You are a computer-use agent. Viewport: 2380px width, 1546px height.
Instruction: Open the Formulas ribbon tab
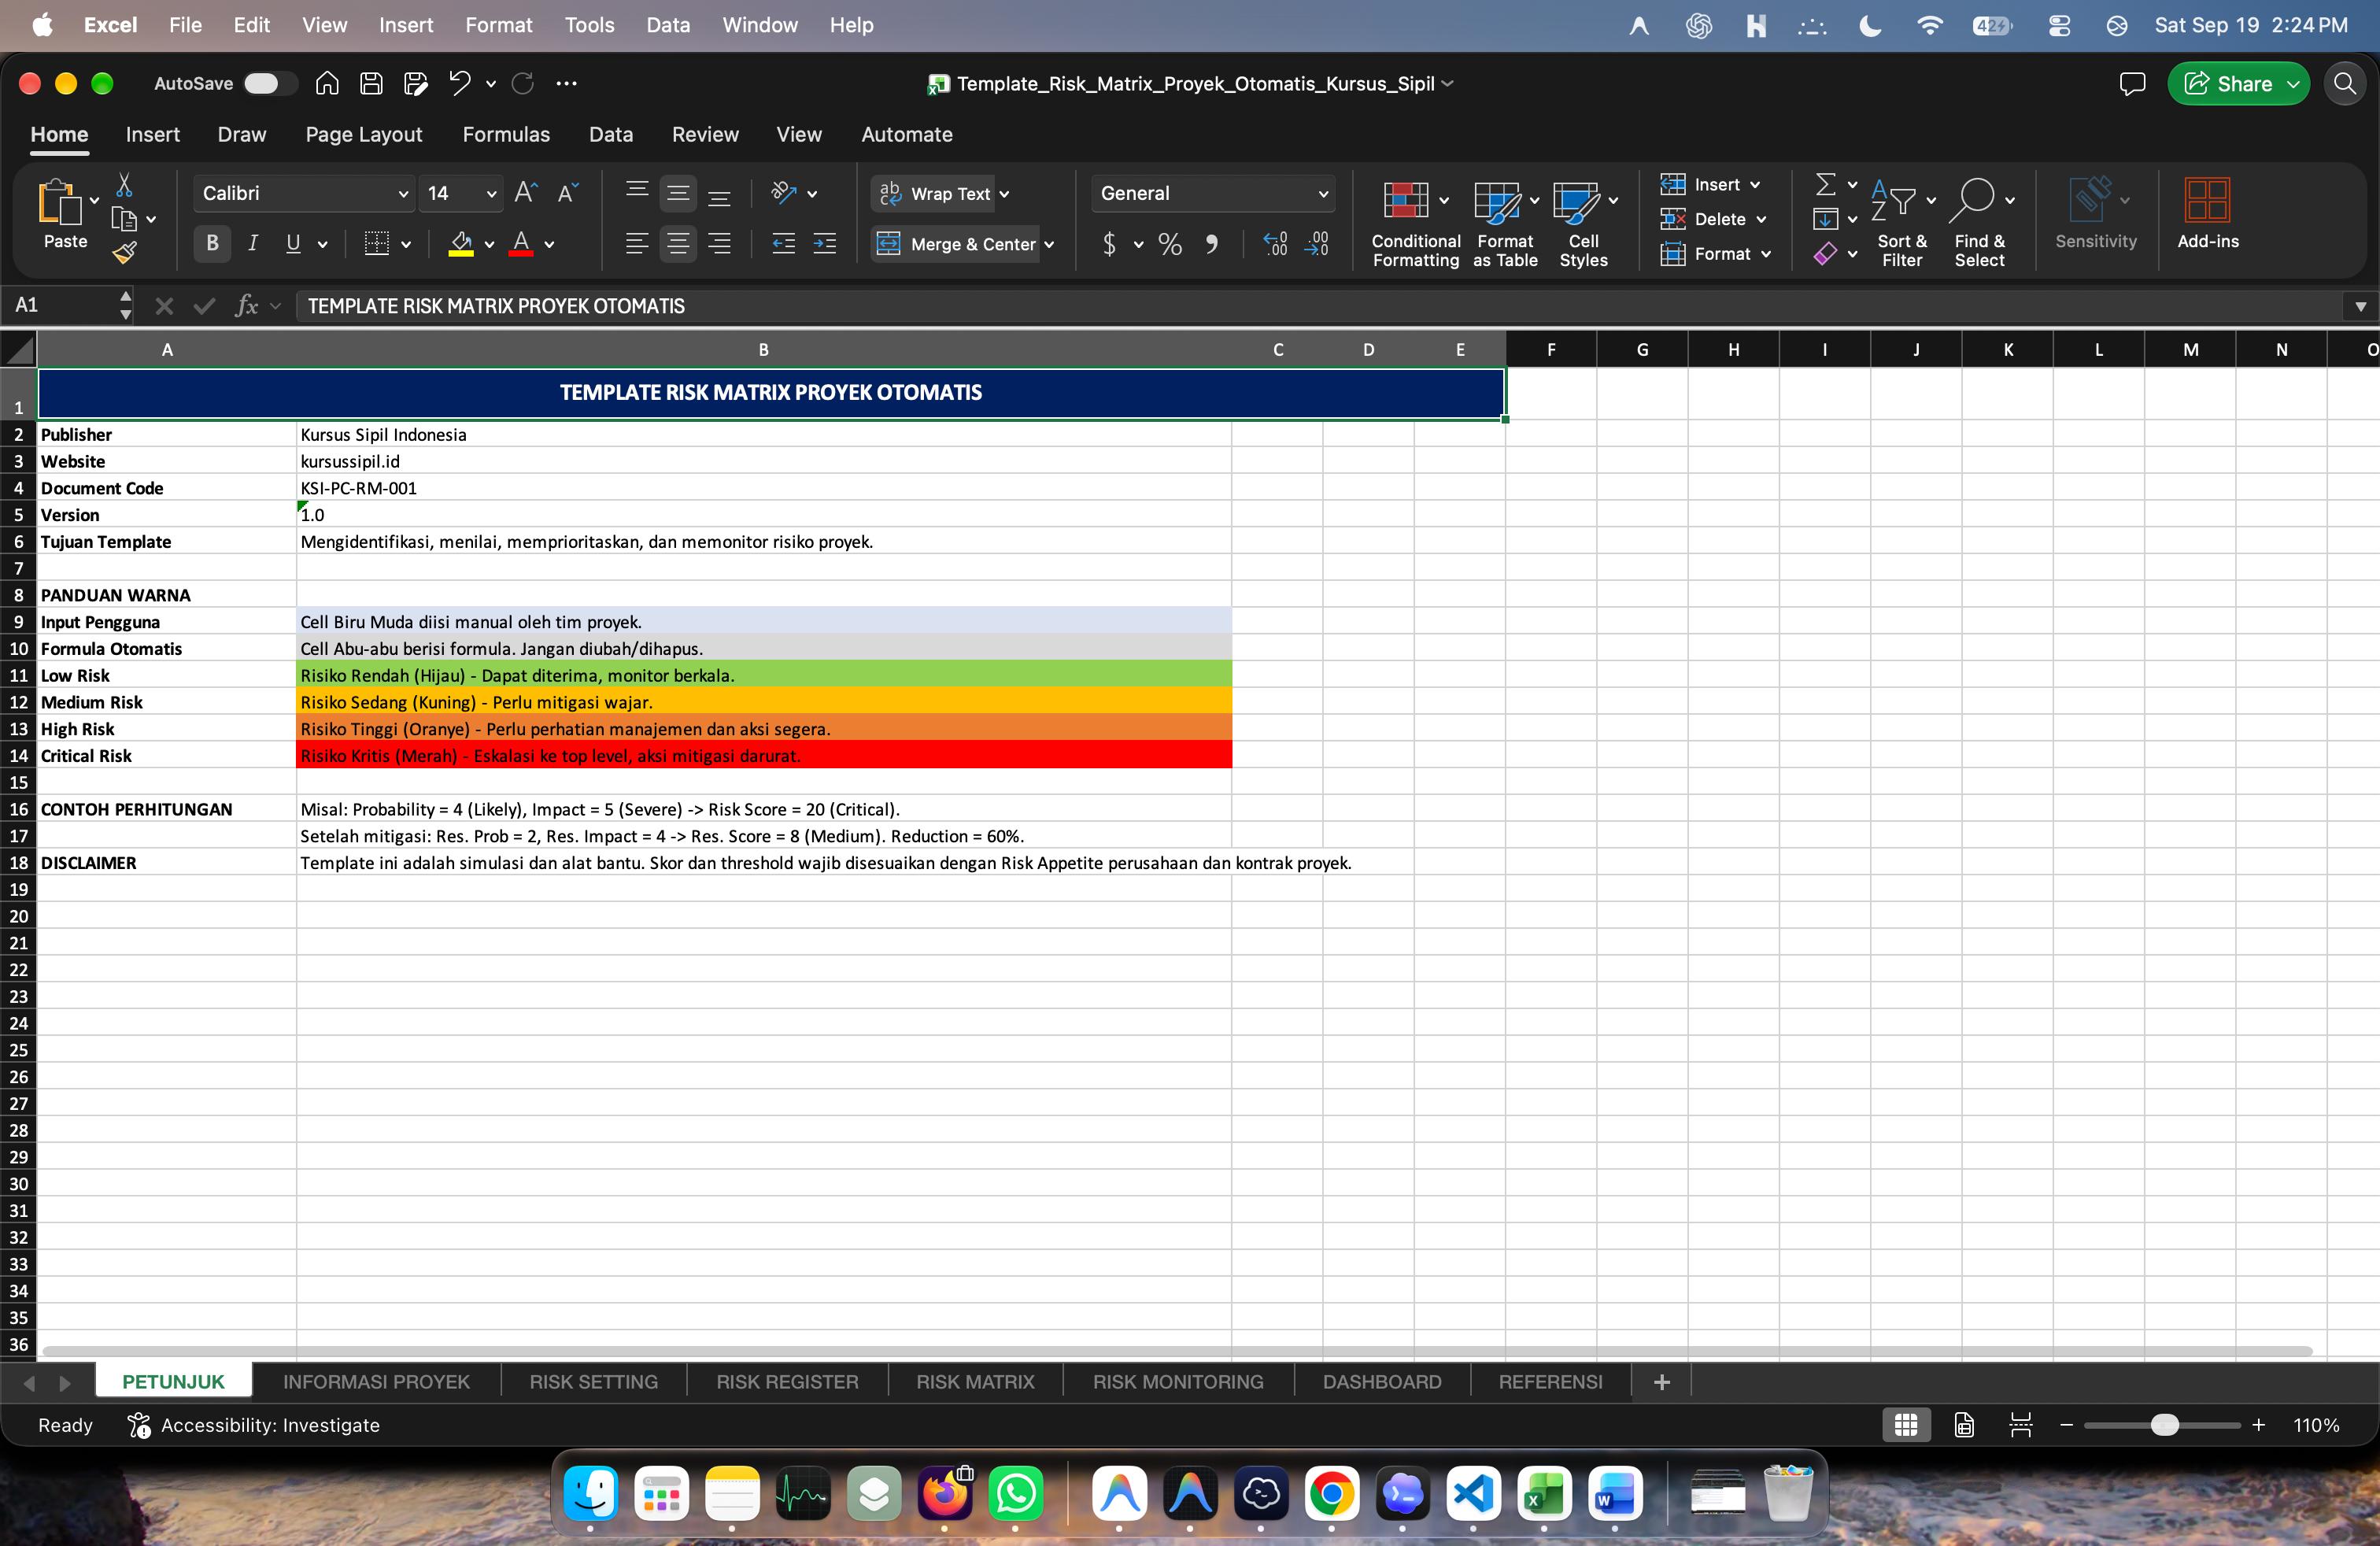tap(506, 134)
